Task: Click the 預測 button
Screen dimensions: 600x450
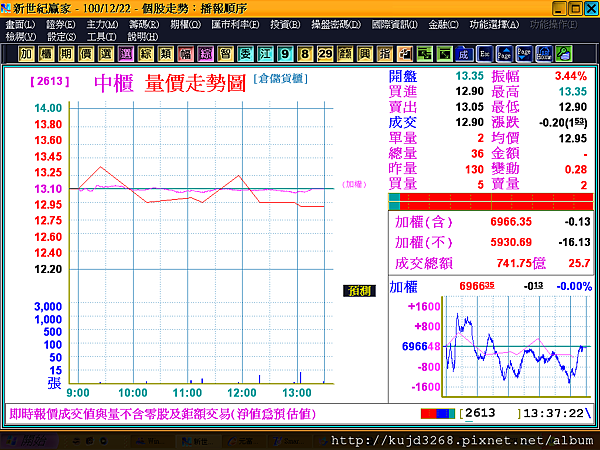Action: click(359, 291)
